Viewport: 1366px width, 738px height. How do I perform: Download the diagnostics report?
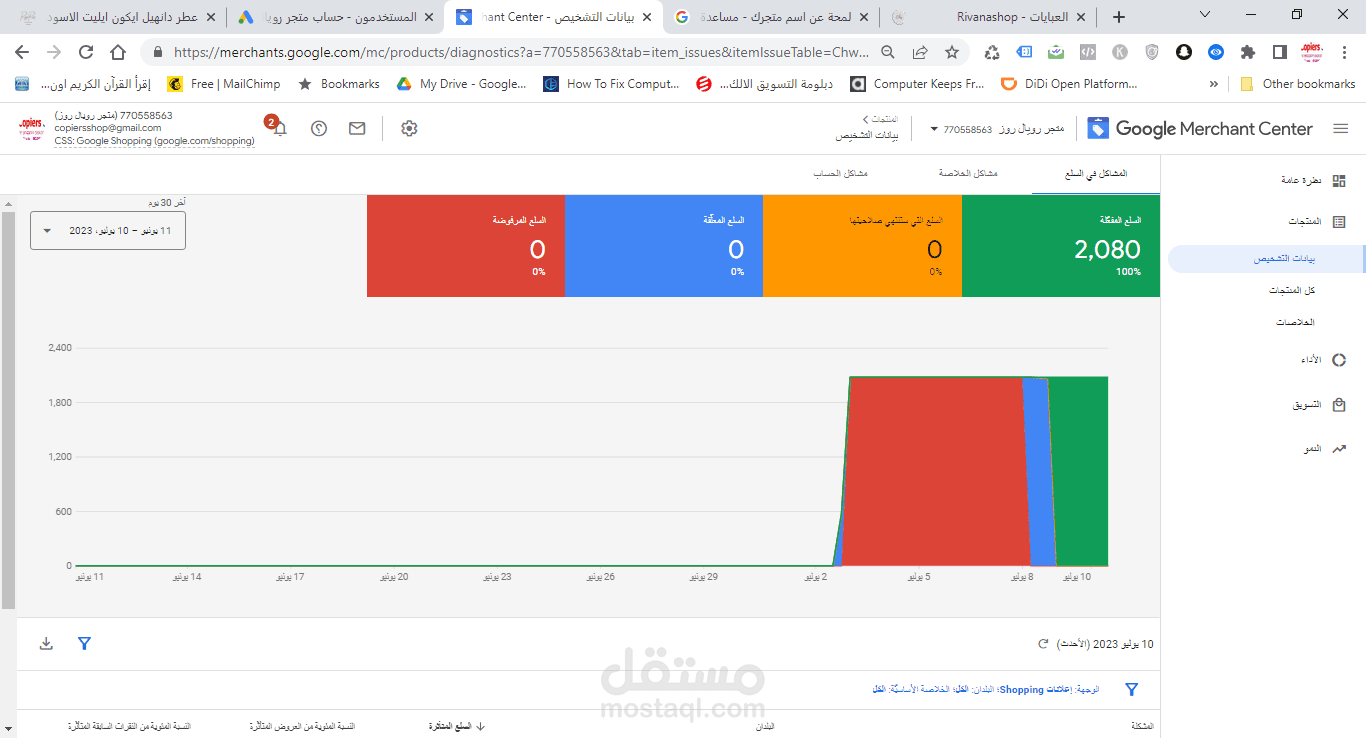pyautogui.click(x=46, y=643)
